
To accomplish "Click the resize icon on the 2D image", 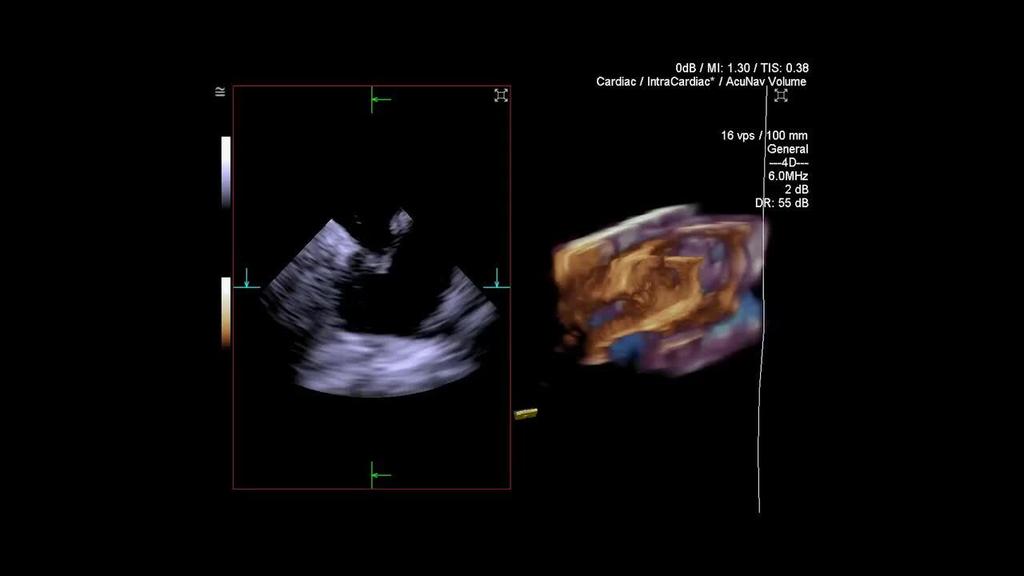I will (x=500, y=94).
